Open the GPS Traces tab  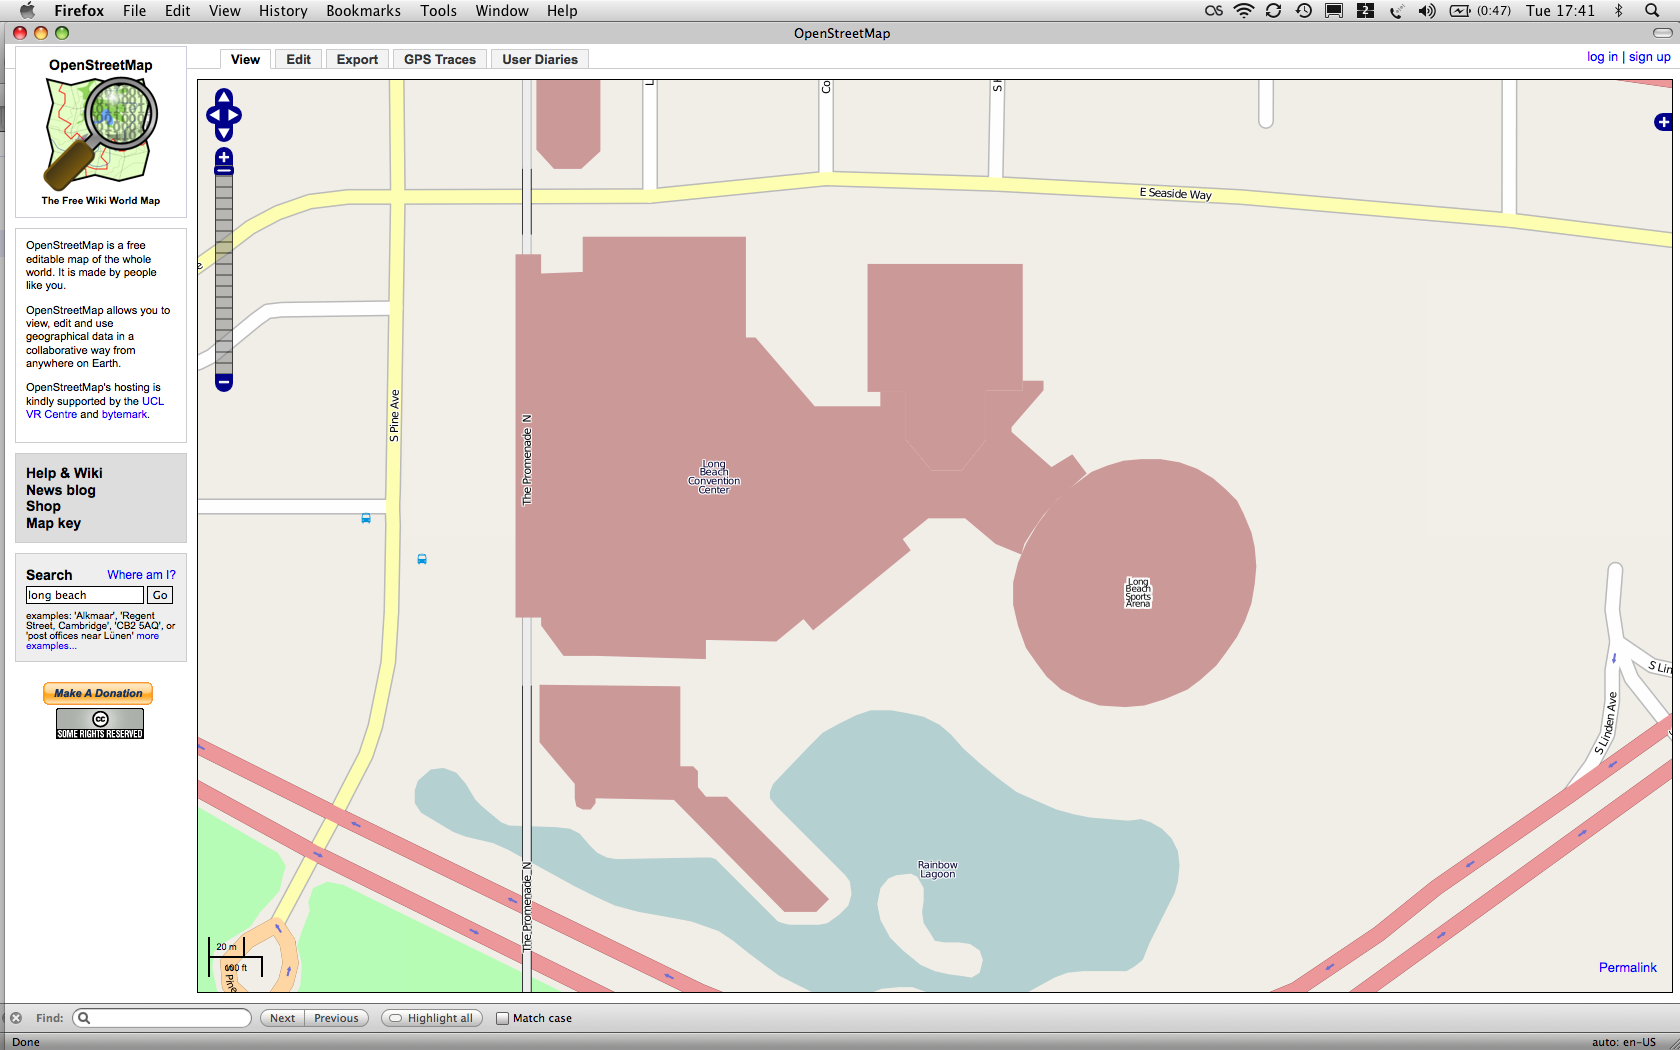coord(440,60)
